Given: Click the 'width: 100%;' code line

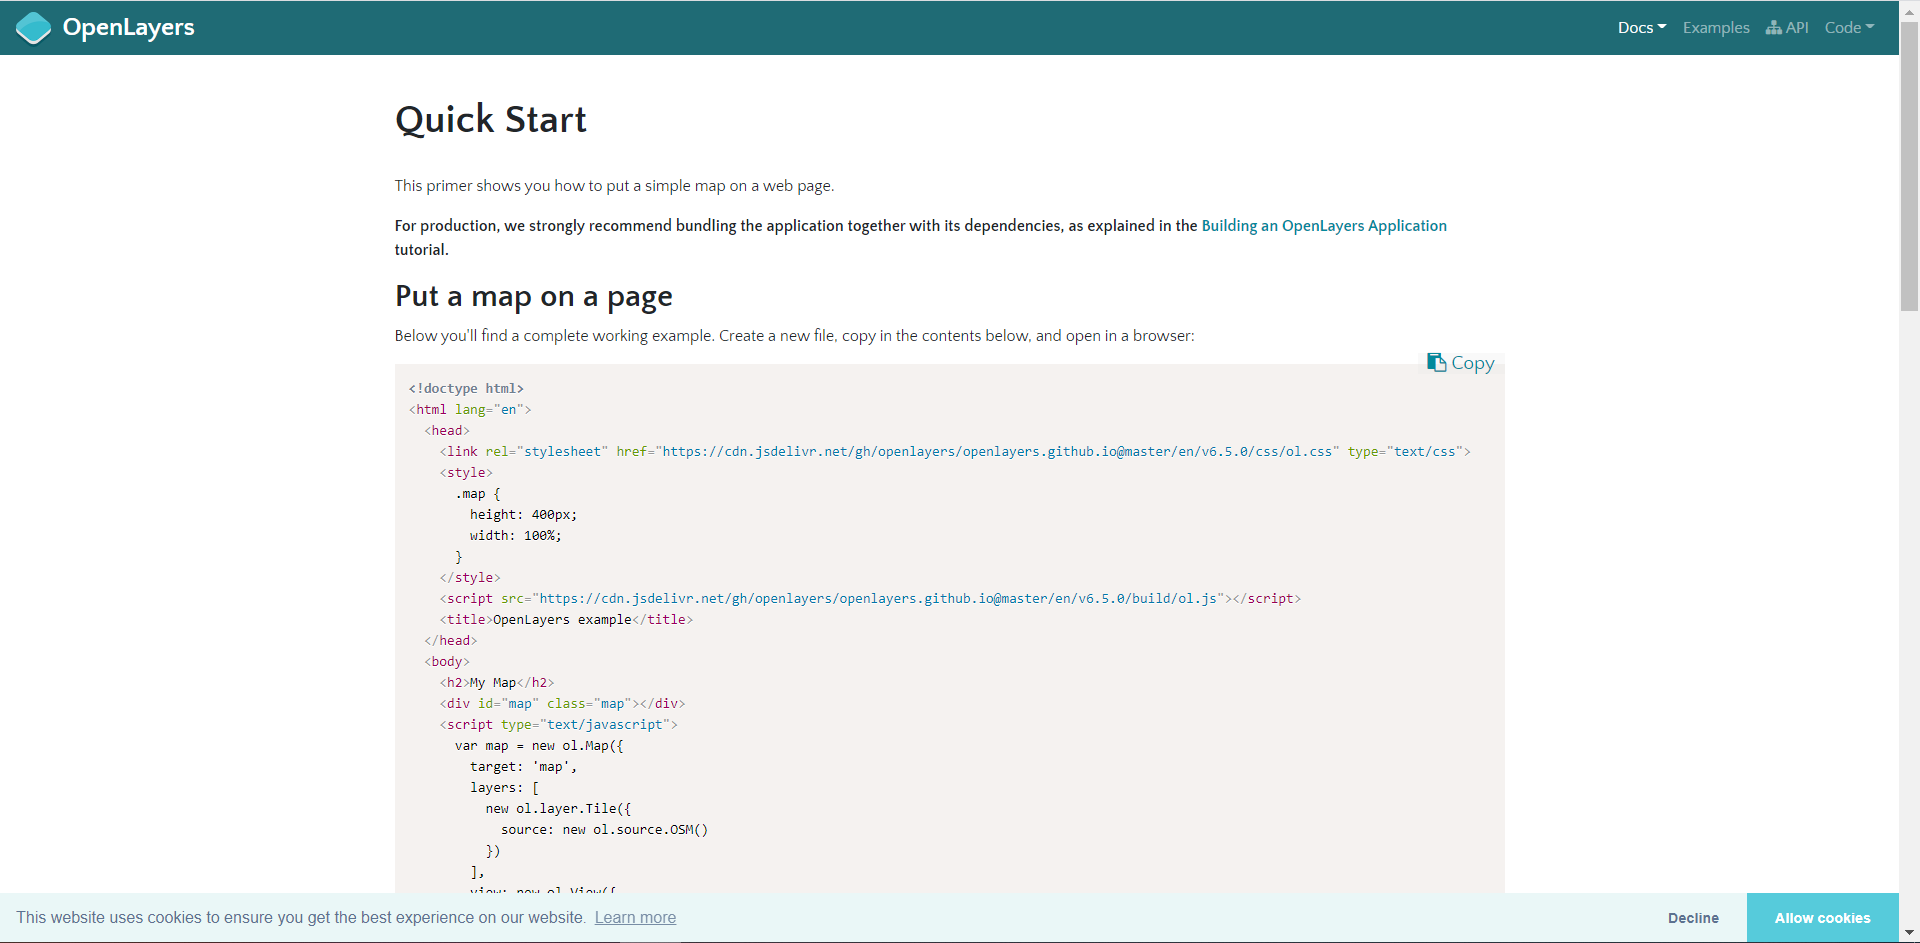Looking at the screenshot, I should [x=515, y=535].
